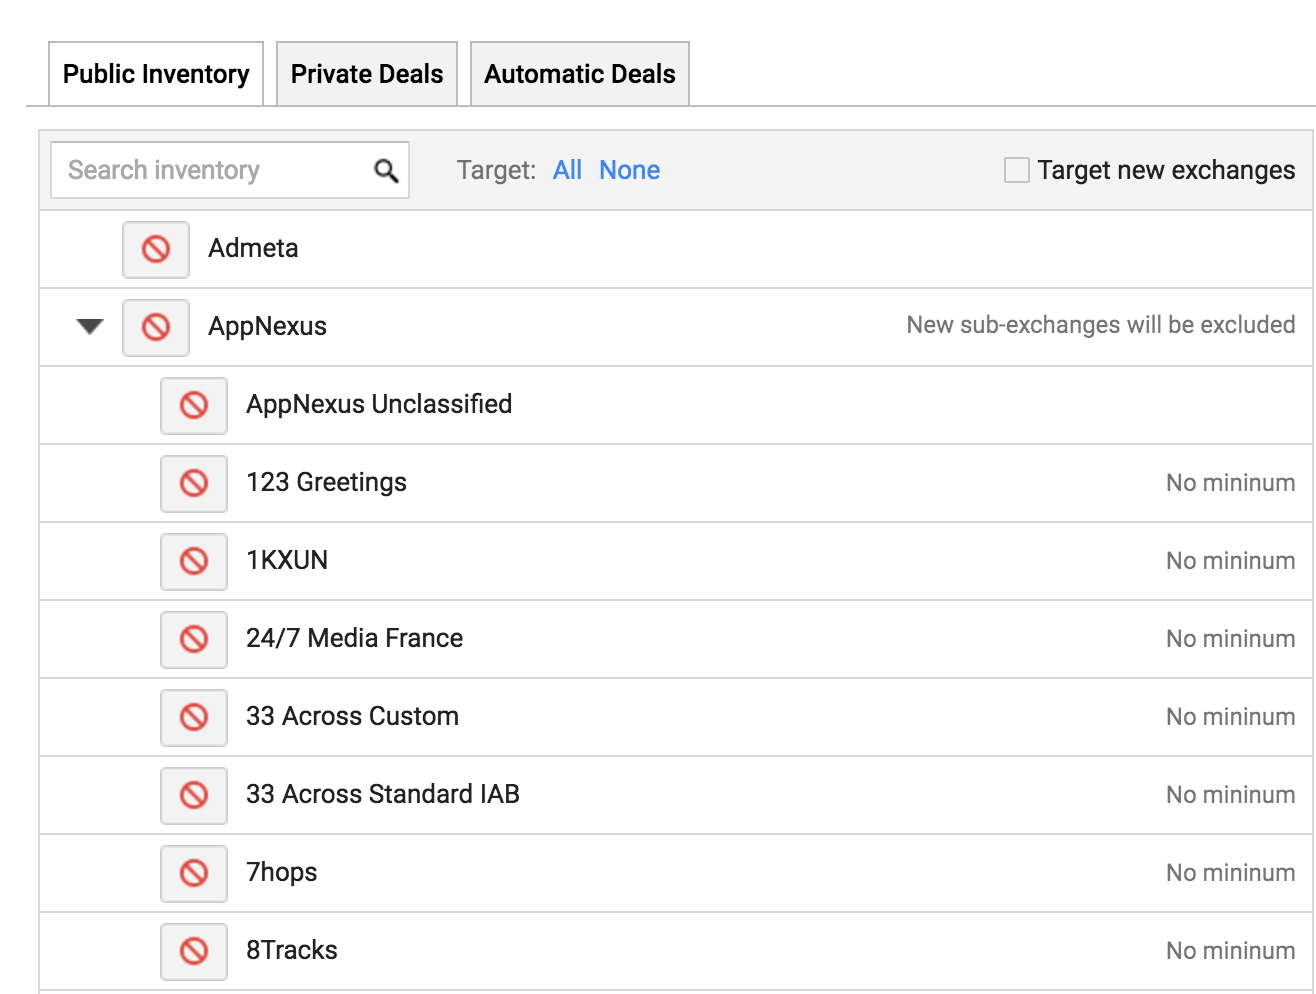This screenshot has height=994, width=1316.
Task: Focus the Search inventory field
Action: tap(230, 170)
